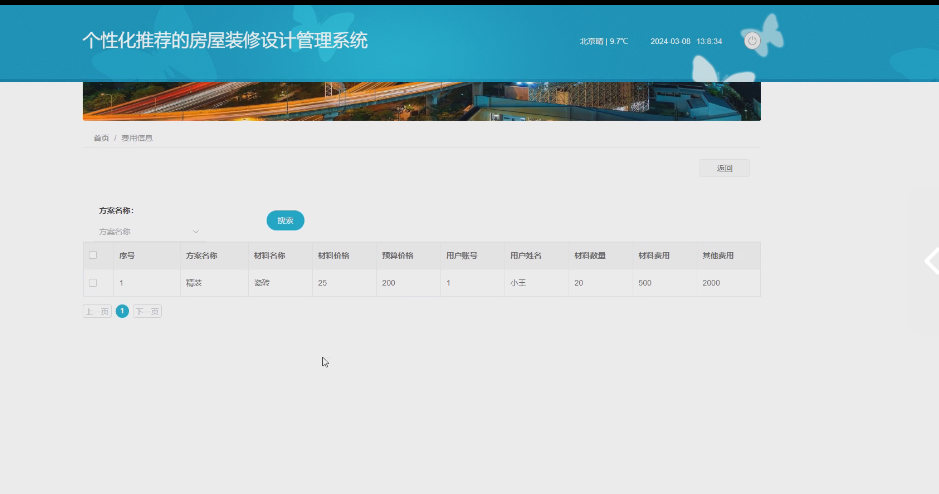The height and width of the screenshot is (494, 939).
Task: Click the city highway banner image
Action: coord(422,101)
